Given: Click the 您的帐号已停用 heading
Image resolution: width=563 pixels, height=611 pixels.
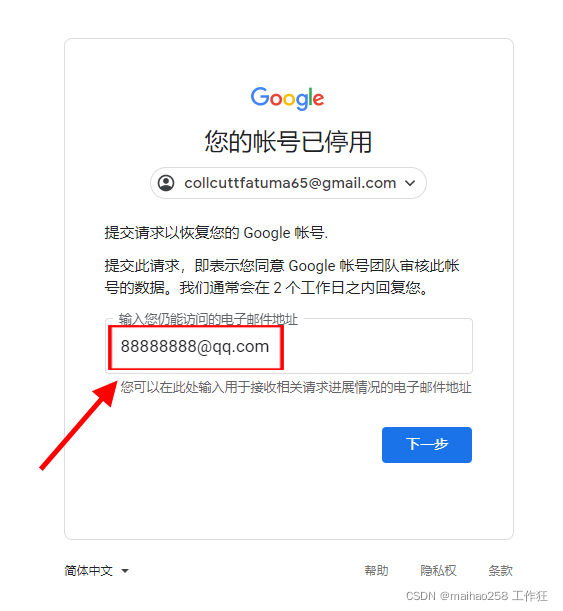Looking at the screenshot, I should (288, 141).
